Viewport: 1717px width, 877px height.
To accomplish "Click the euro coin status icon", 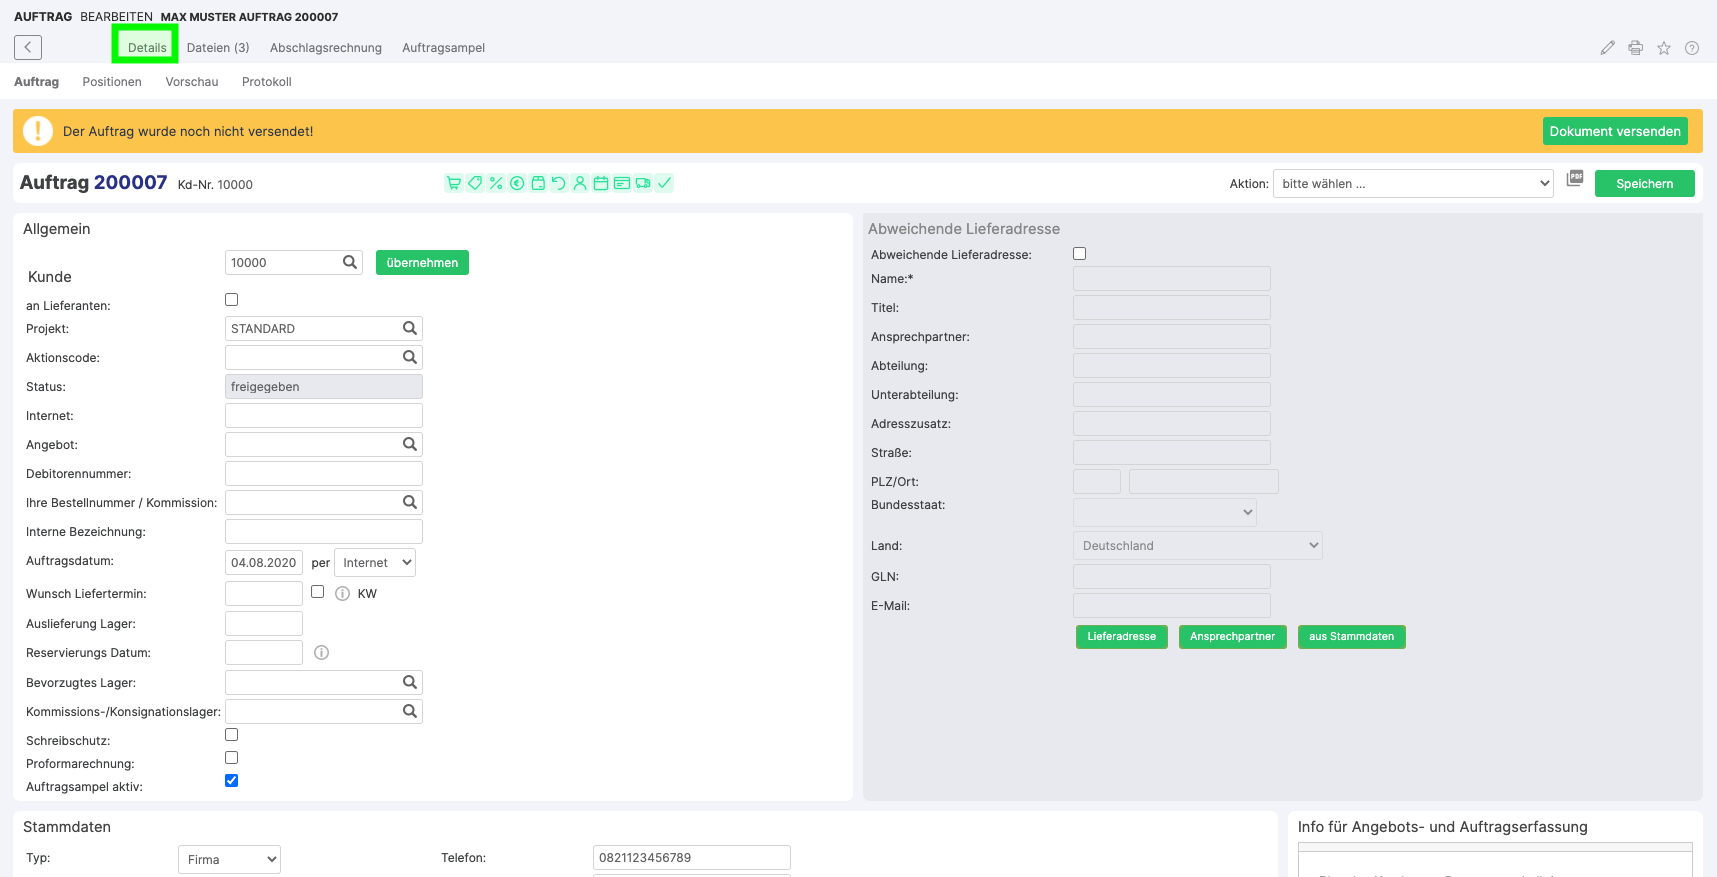I will 517,183.
